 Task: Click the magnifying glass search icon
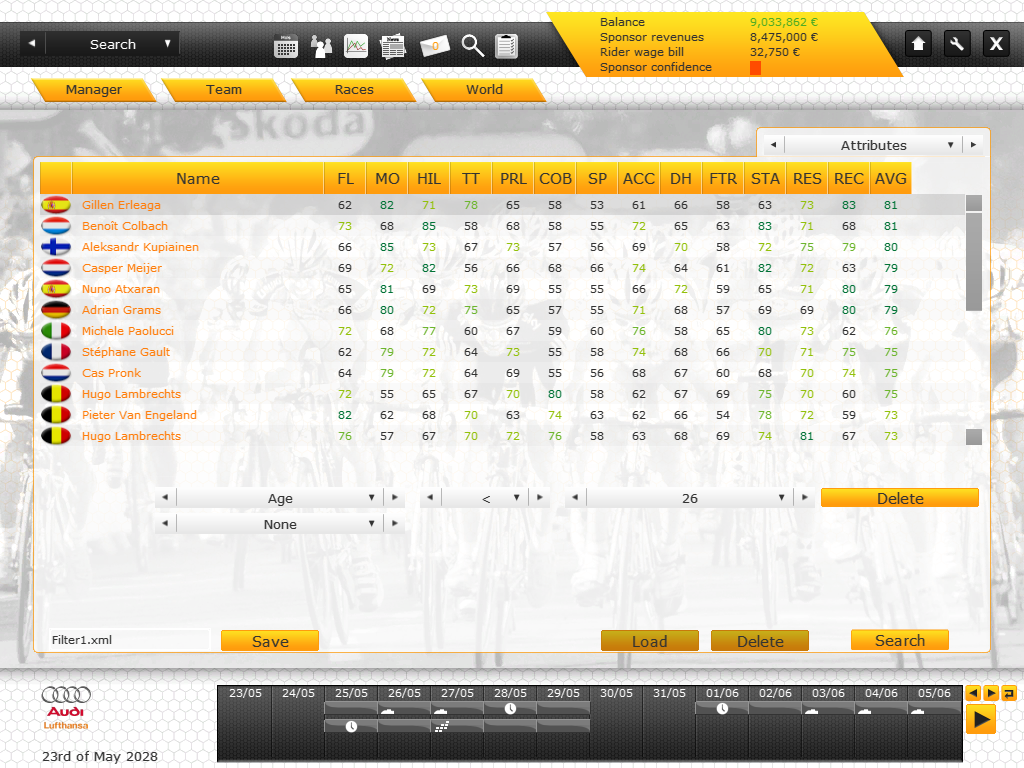point(473,46)
